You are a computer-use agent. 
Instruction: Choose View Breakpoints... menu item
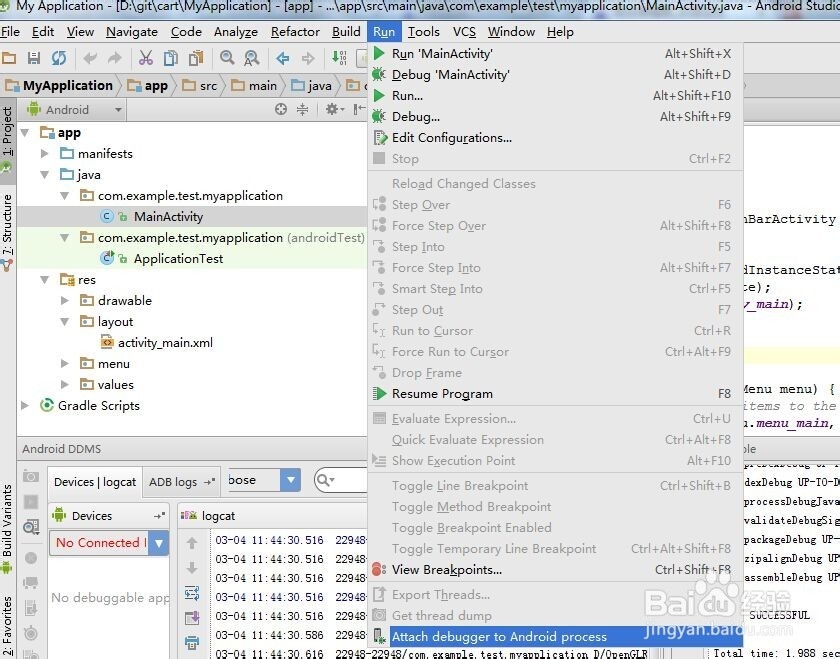click(x=555, y=570)
